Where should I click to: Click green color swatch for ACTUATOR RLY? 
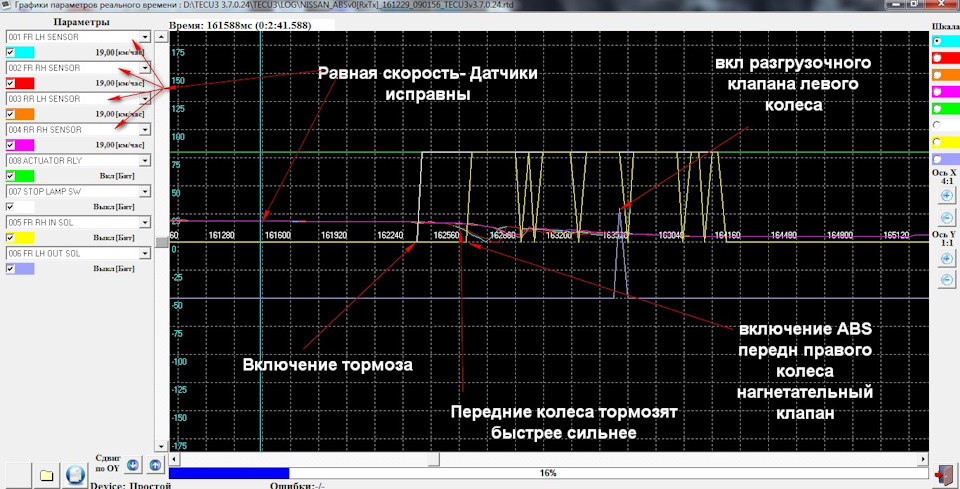pyautogui.click(x=24, y=176)
